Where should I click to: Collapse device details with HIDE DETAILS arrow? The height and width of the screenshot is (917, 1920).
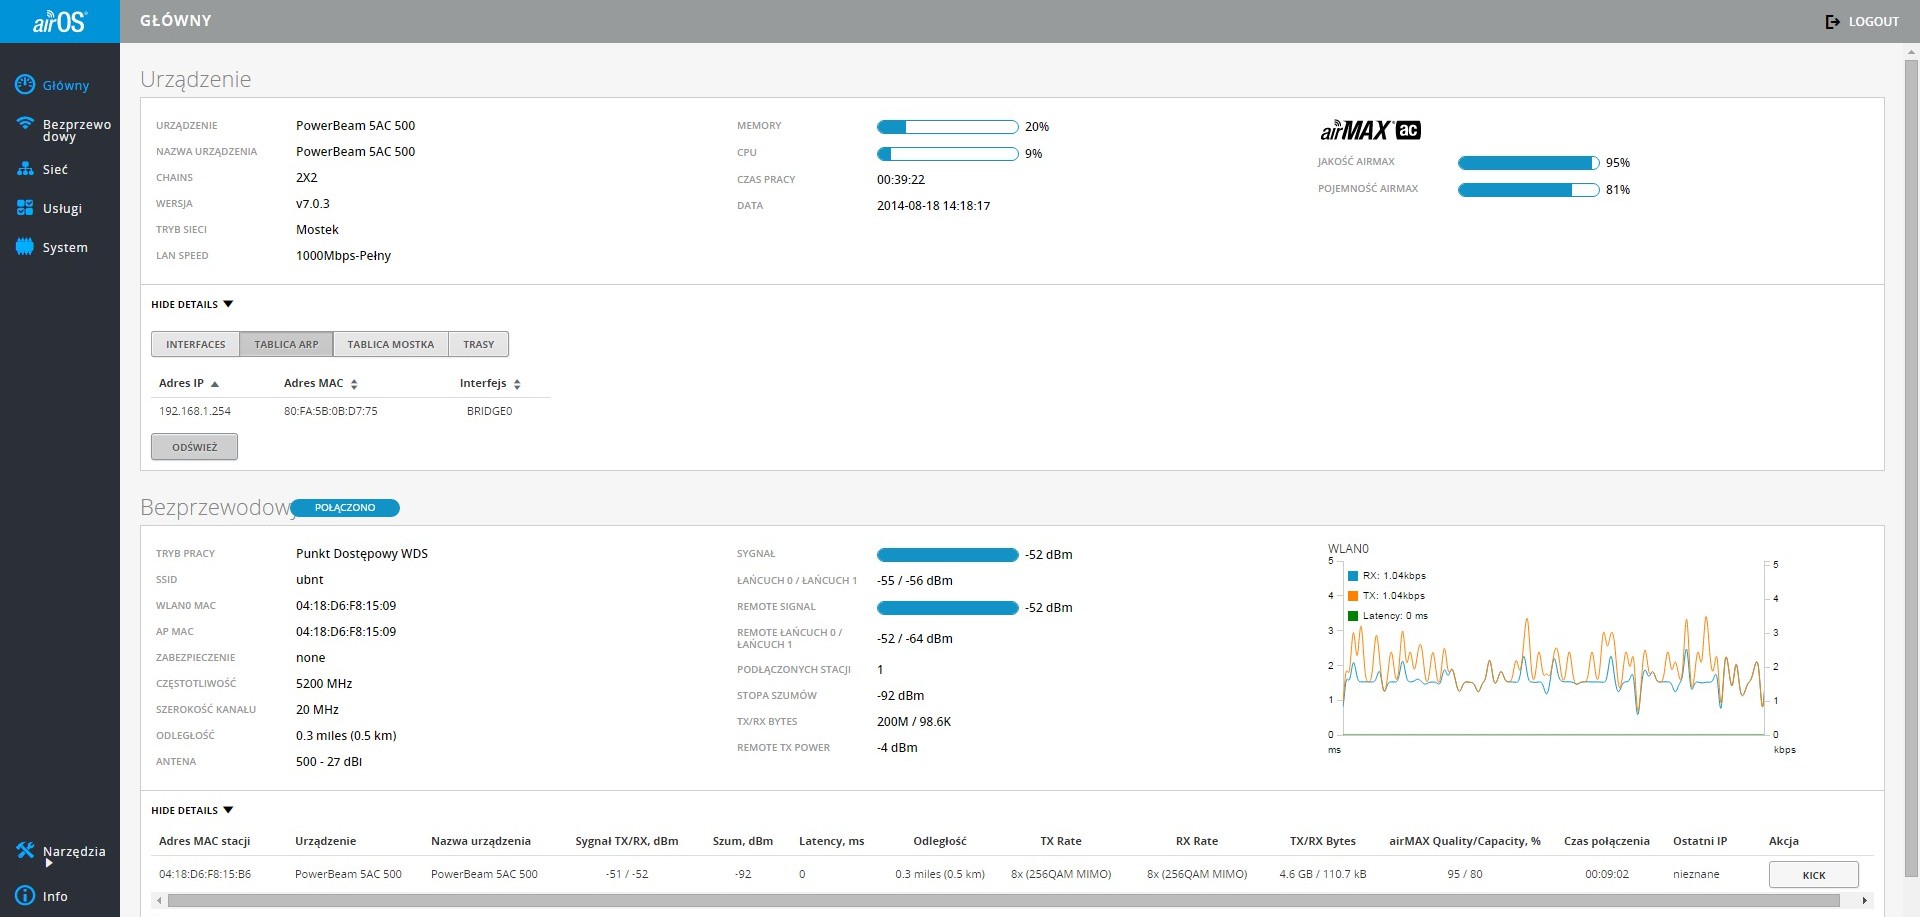(x=228, y=304)
